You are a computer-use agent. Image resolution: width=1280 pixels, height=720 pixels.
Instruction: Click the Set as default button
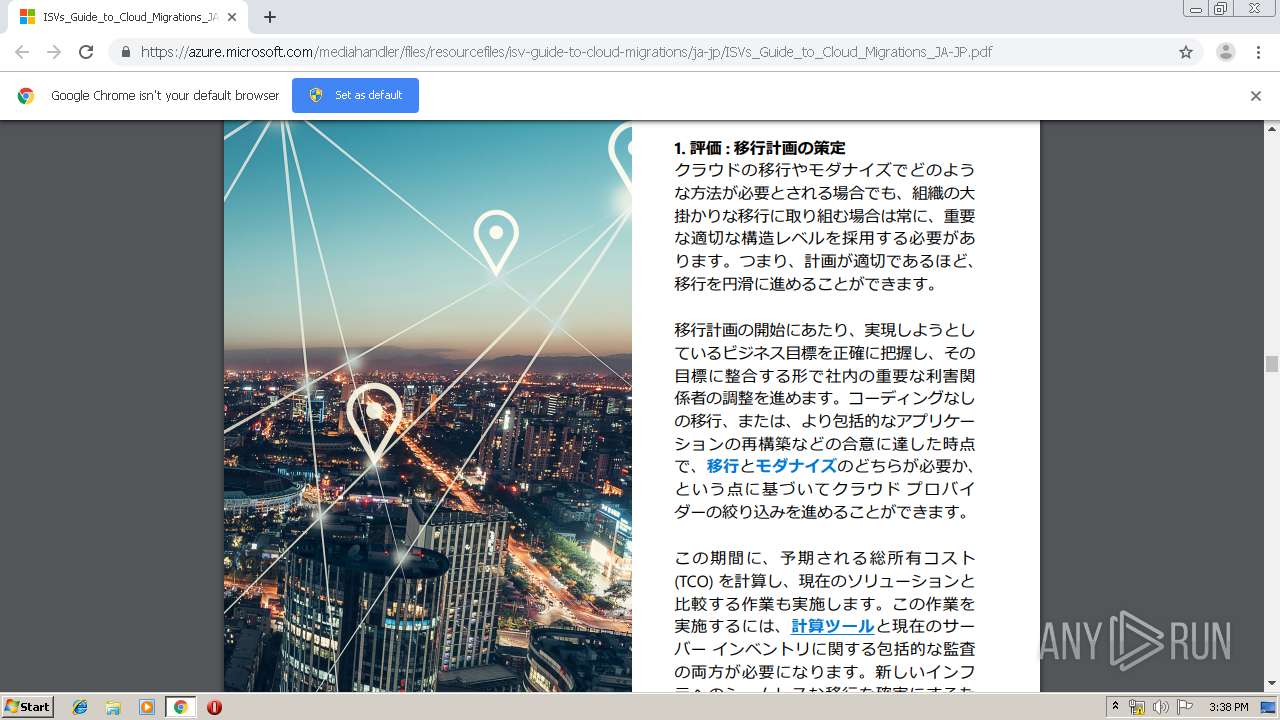(x=355, y=95)
